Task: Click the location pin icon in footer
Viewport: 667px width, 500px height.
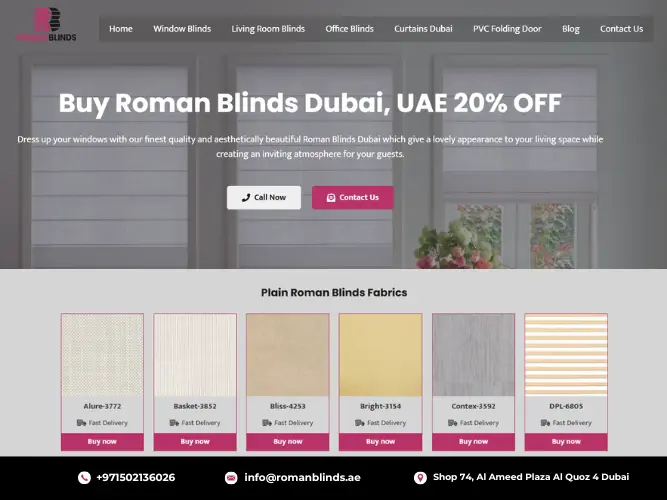Action: pyautogui.click(x=420, y=477)
